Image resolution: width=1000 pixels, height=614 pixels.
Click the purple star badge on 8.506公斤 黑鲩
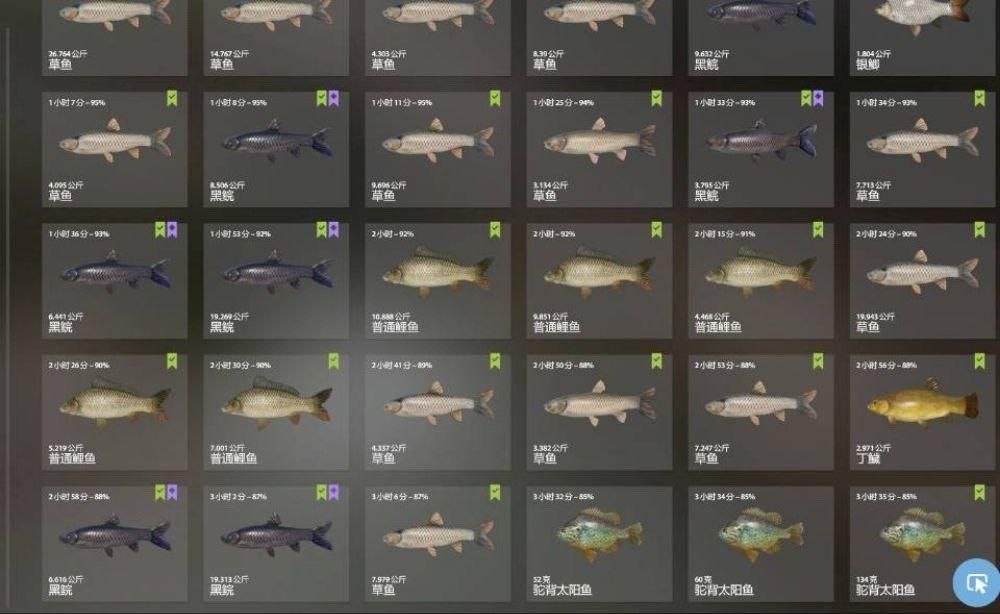pos(334,98)
